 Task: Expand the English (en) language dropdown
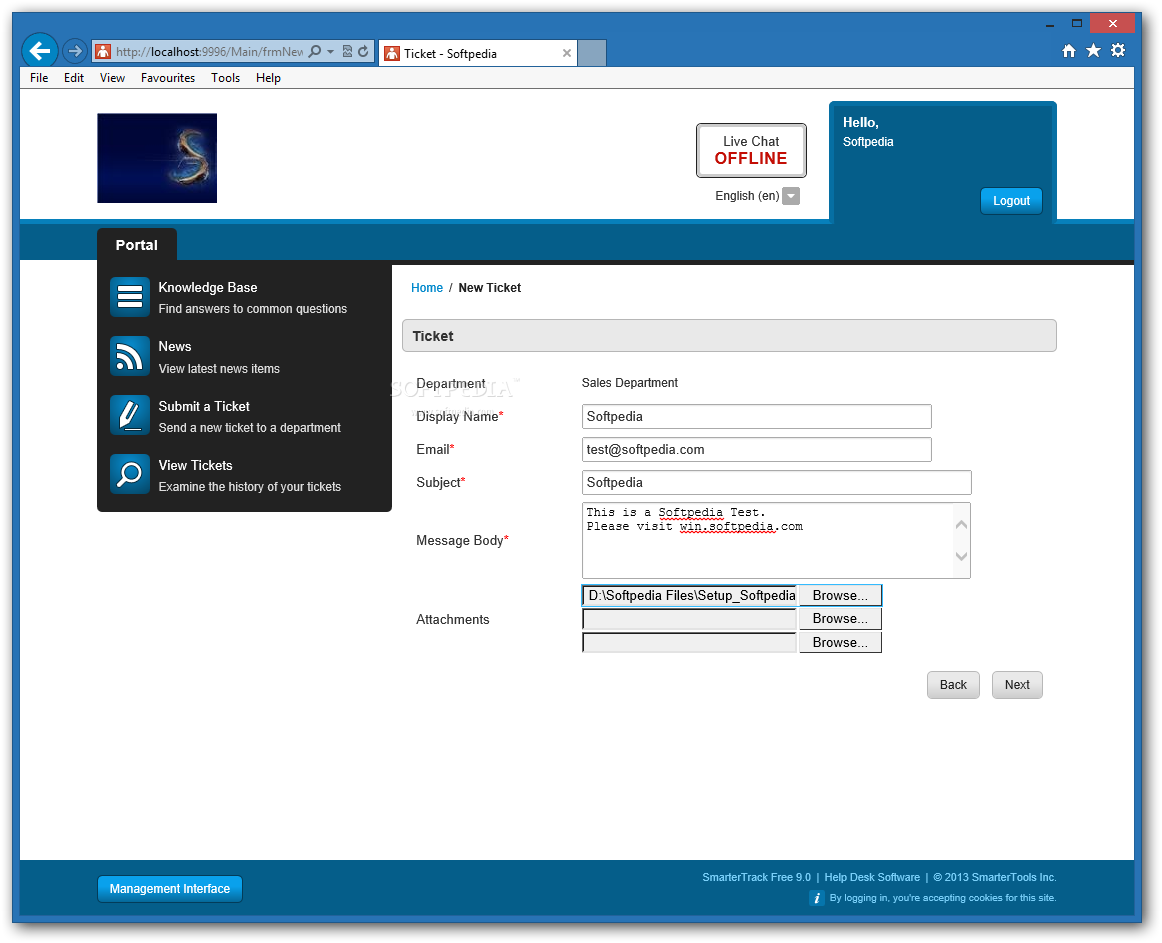tap(791, 196)
